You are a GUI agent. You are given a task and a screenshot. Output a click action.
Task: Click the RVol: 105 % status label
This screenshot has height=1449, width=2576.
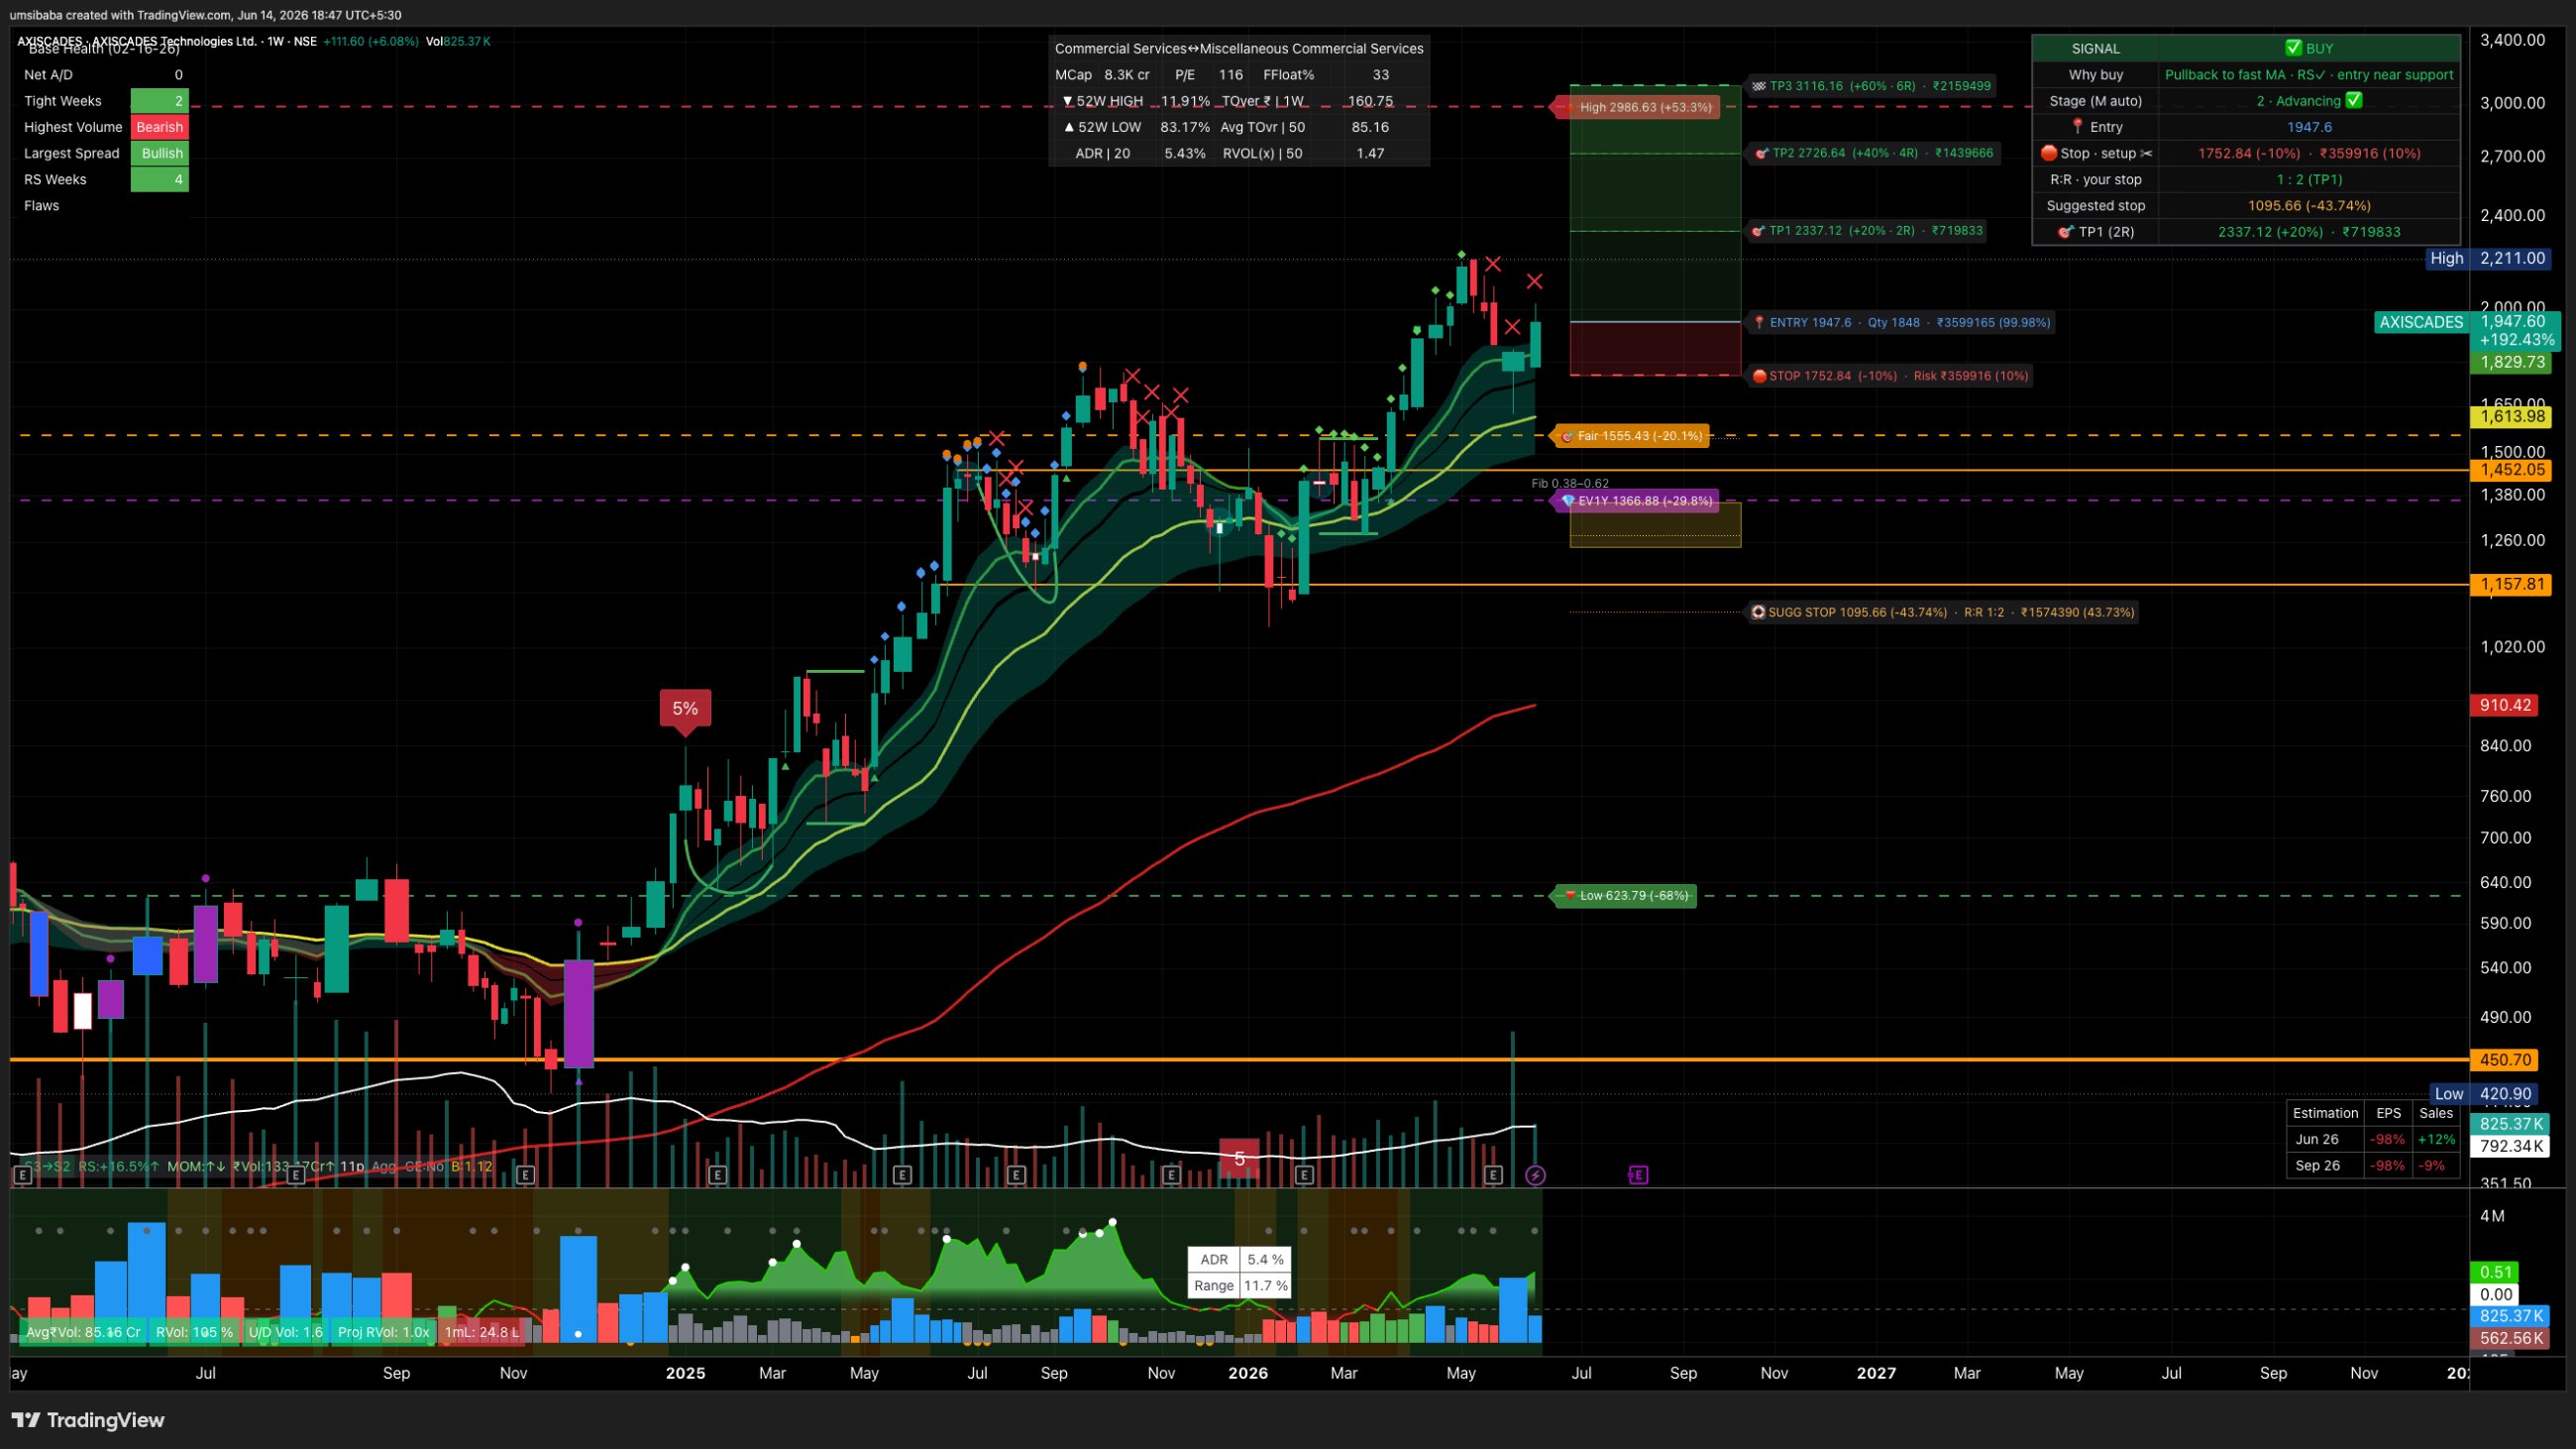[194, 1332]
